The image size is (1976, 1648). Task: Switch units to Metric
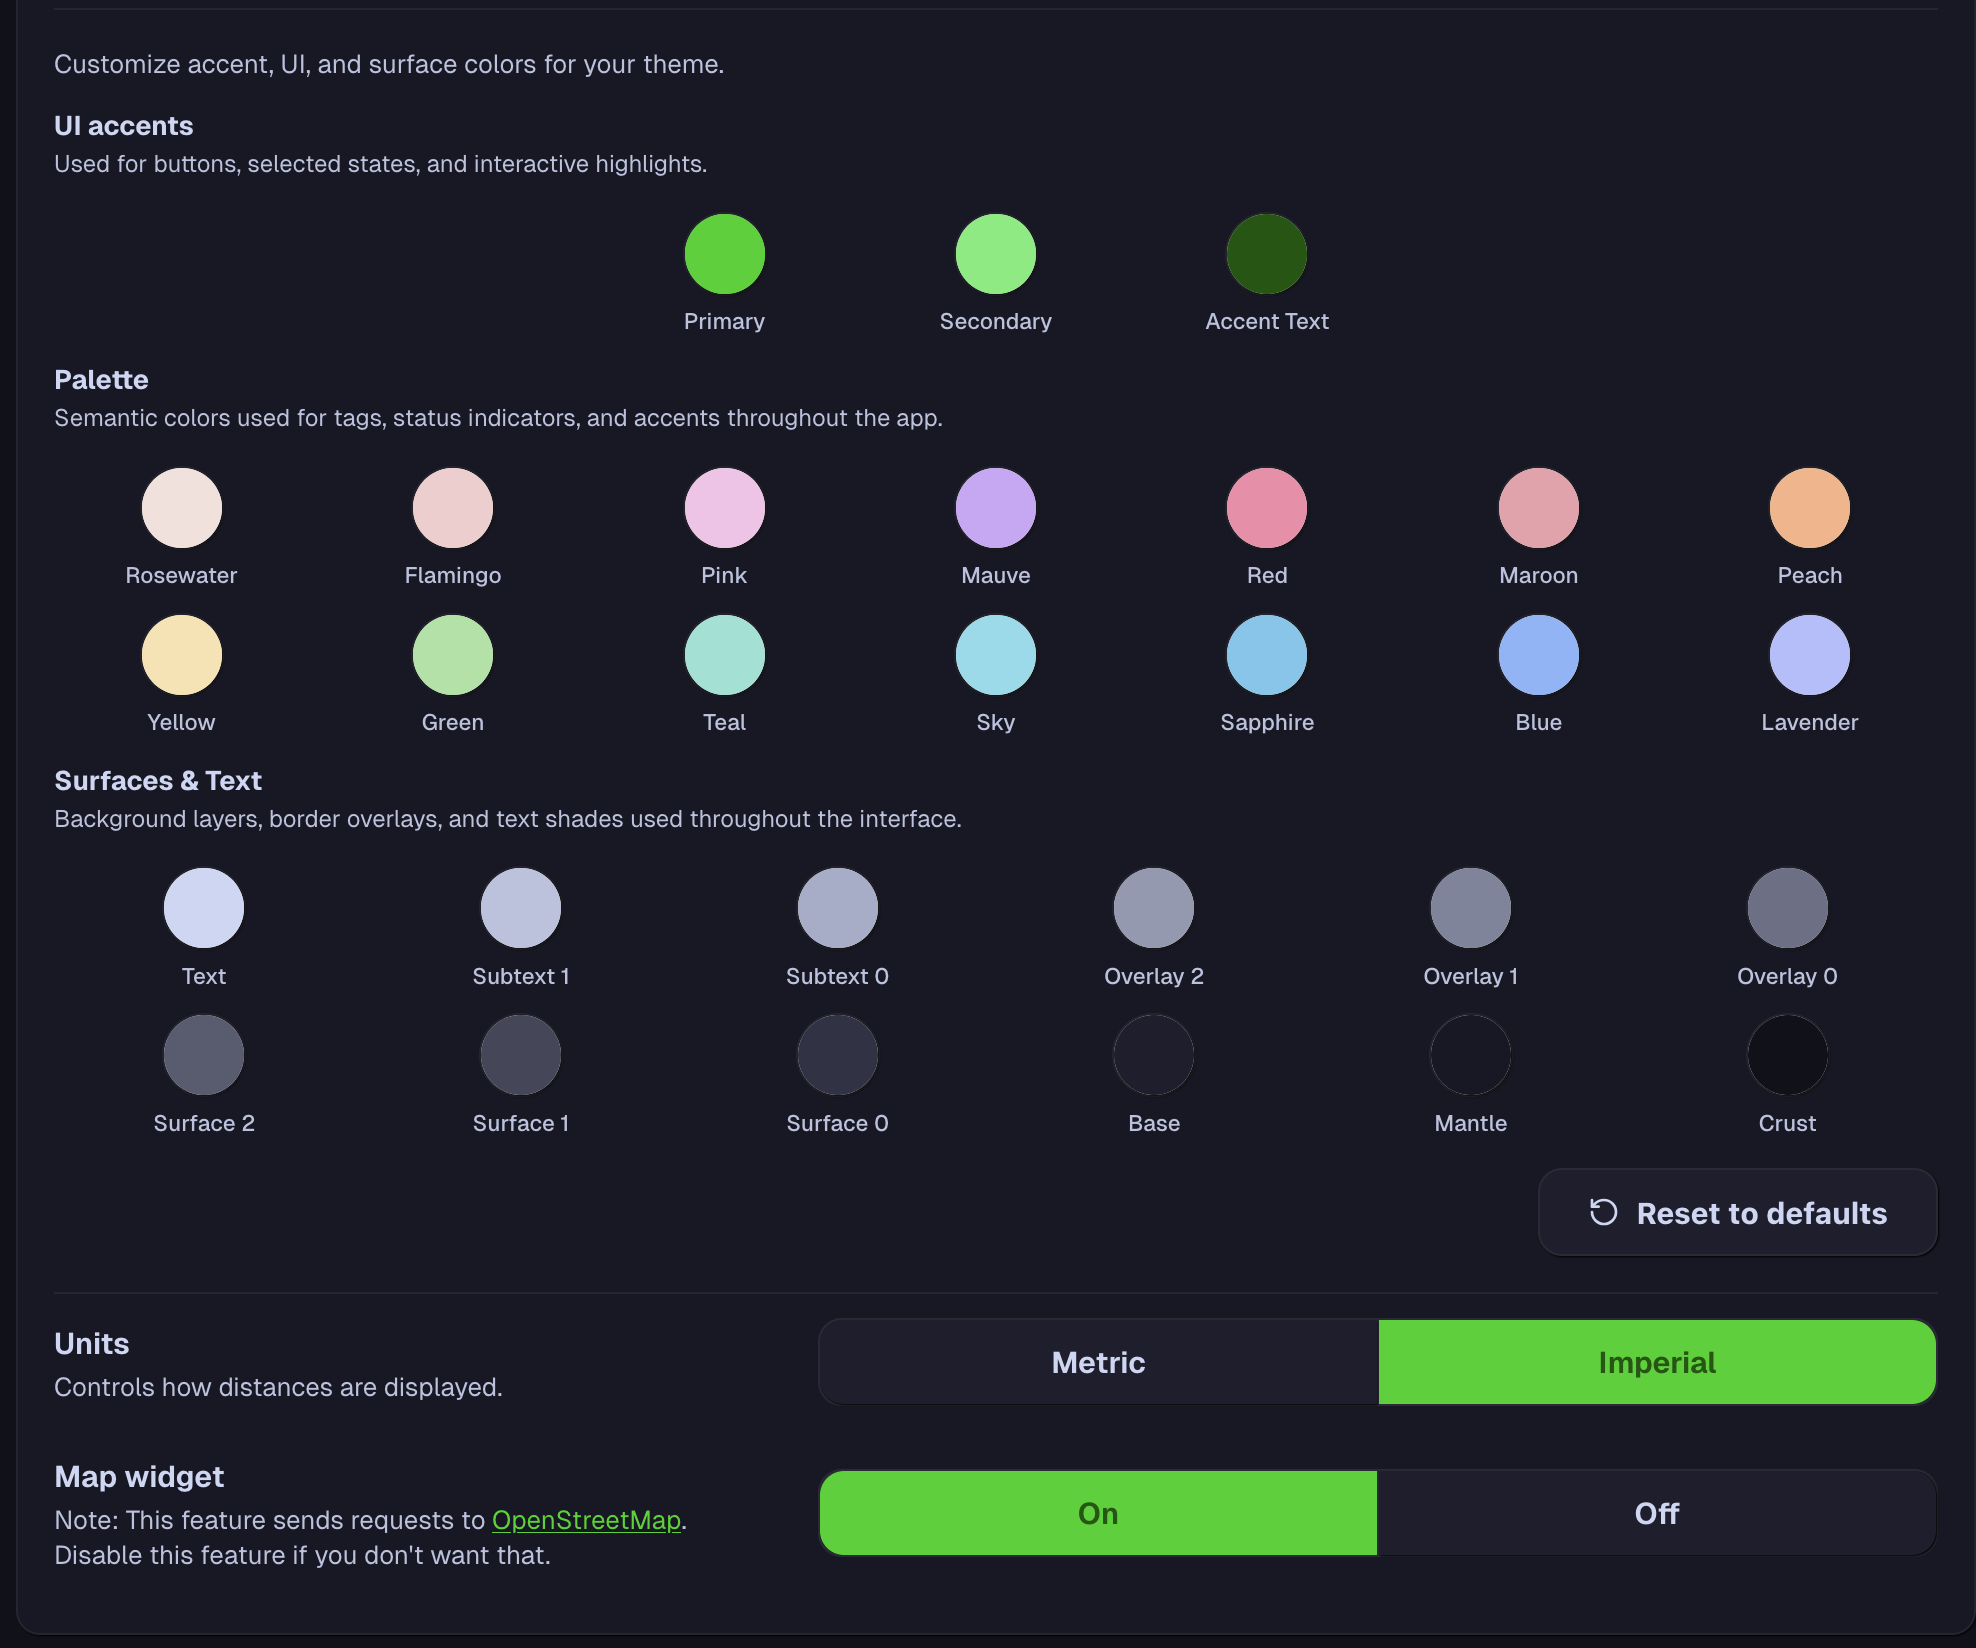coord(1097,1361)
